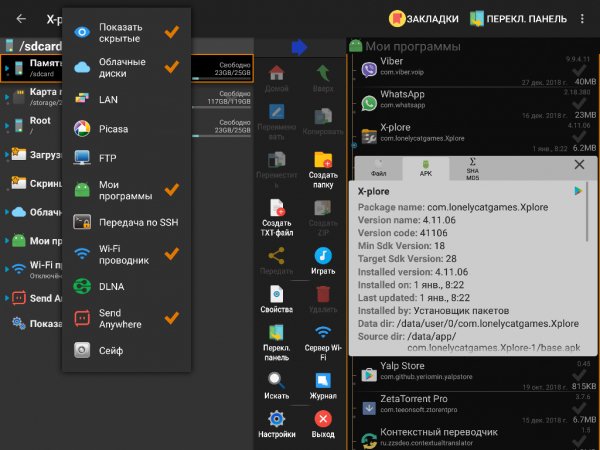
Task: Select the ZetaTorrent Pro app checkmark
Action: click(579, 408)
